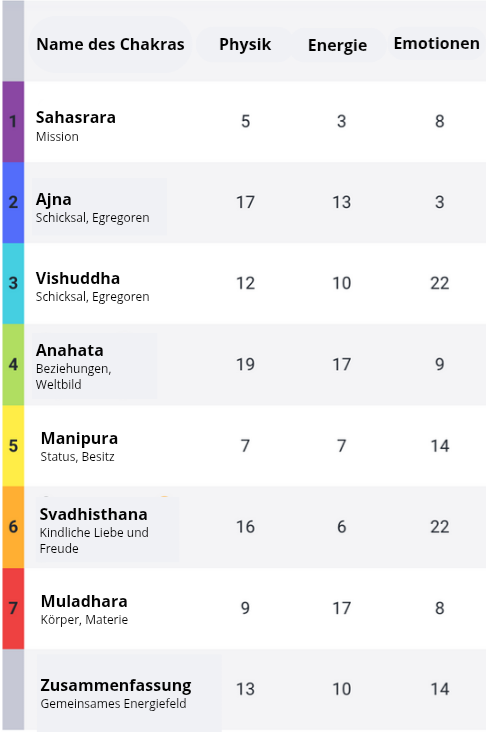Select Manipura Emotionen value 14

pyautogui.click(x=439, y=446)
